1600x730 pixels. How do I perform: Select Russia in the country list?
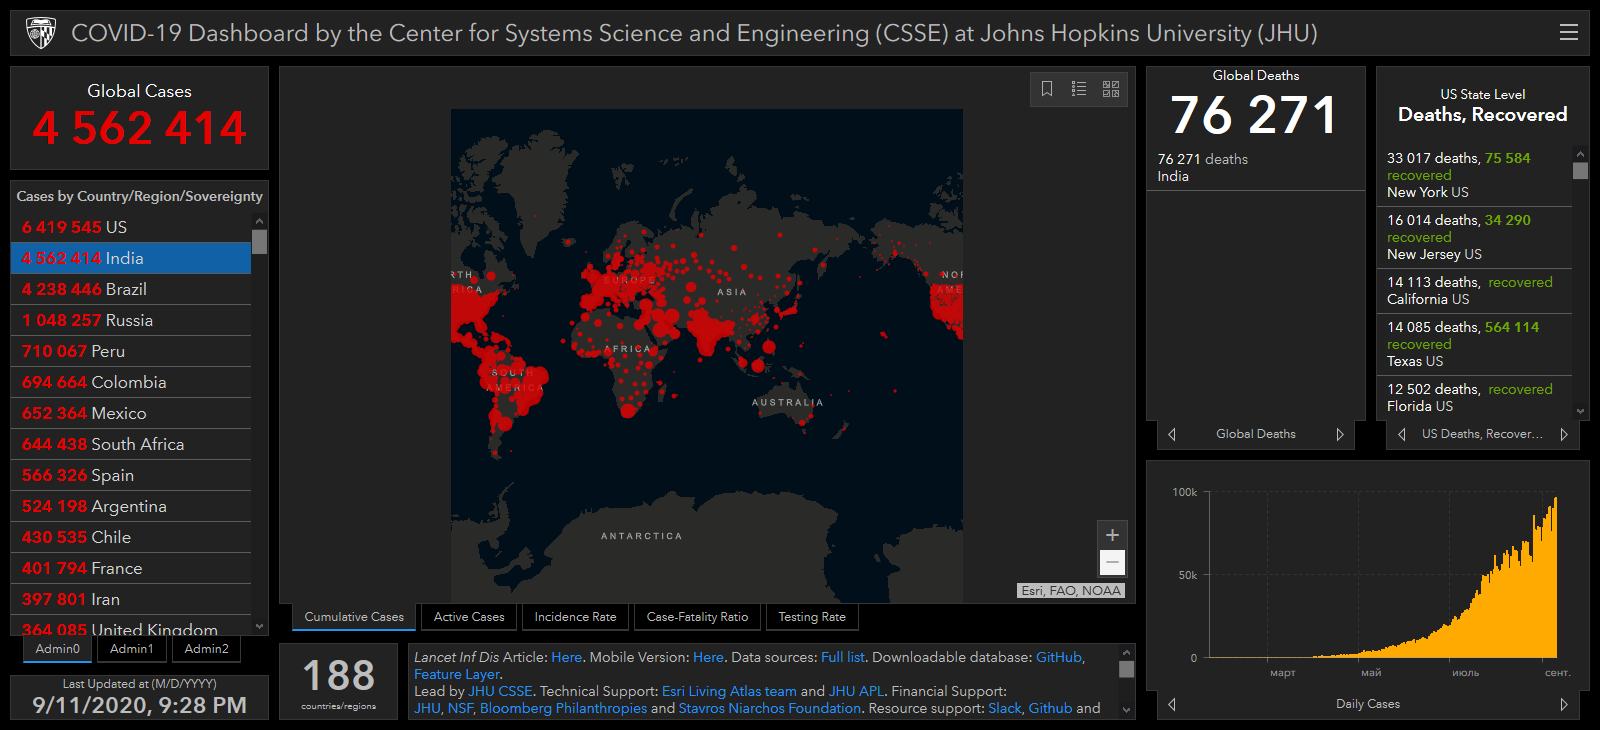tap(131, 320)
